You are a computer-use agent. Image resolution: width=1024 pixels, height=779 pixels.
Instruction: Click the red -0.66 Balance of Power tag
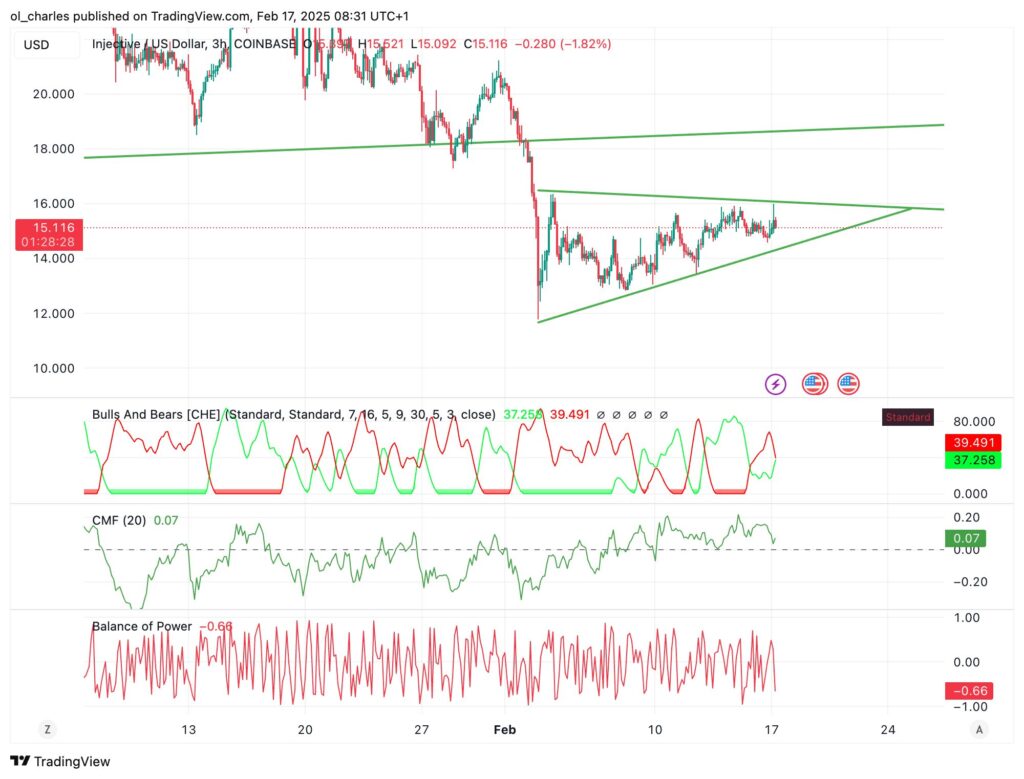pyautogui.click(x=966, y=691)
